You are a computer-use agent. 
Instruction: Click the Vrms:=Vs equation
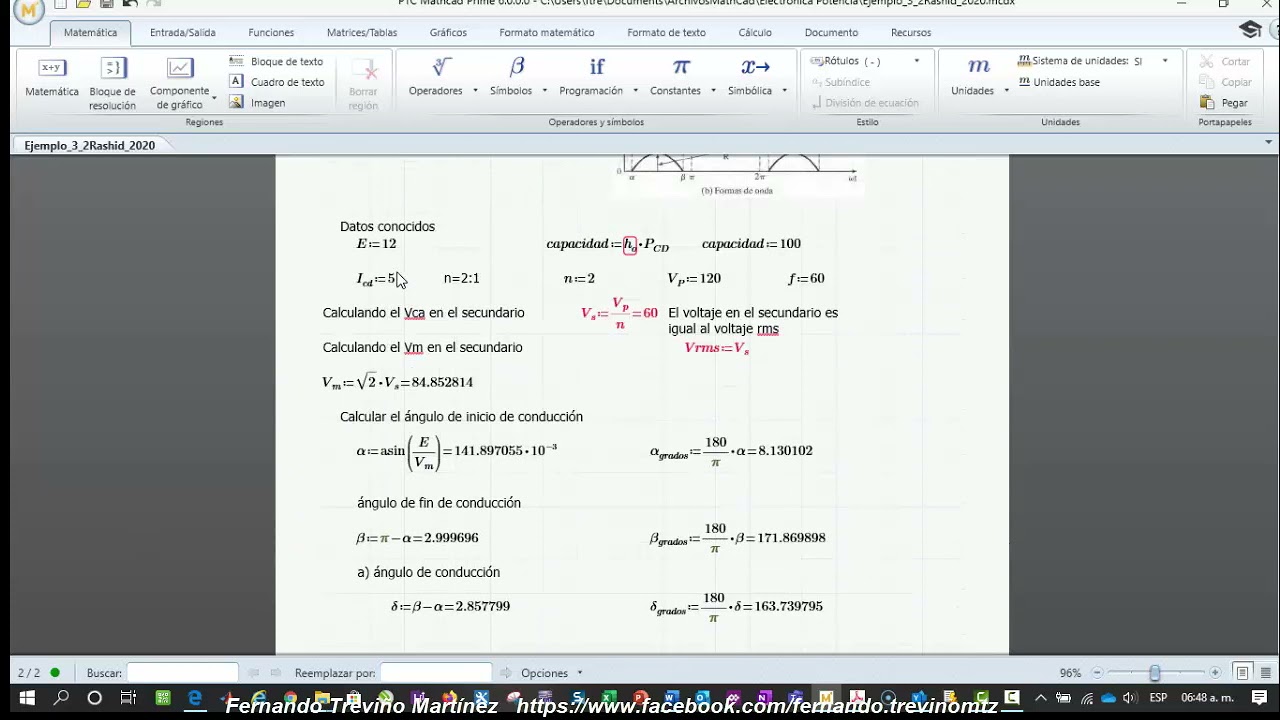click(717, 348)
